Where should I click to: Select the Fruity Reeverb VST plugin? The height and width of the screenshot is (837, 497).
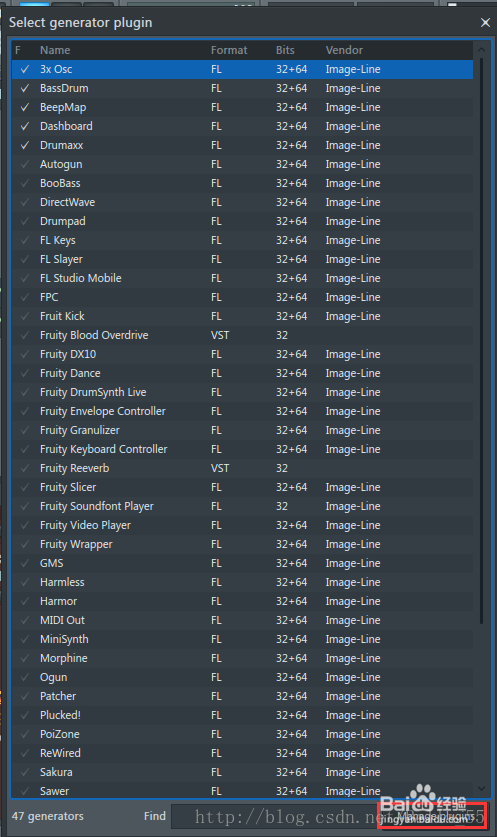tap(242, 468)
